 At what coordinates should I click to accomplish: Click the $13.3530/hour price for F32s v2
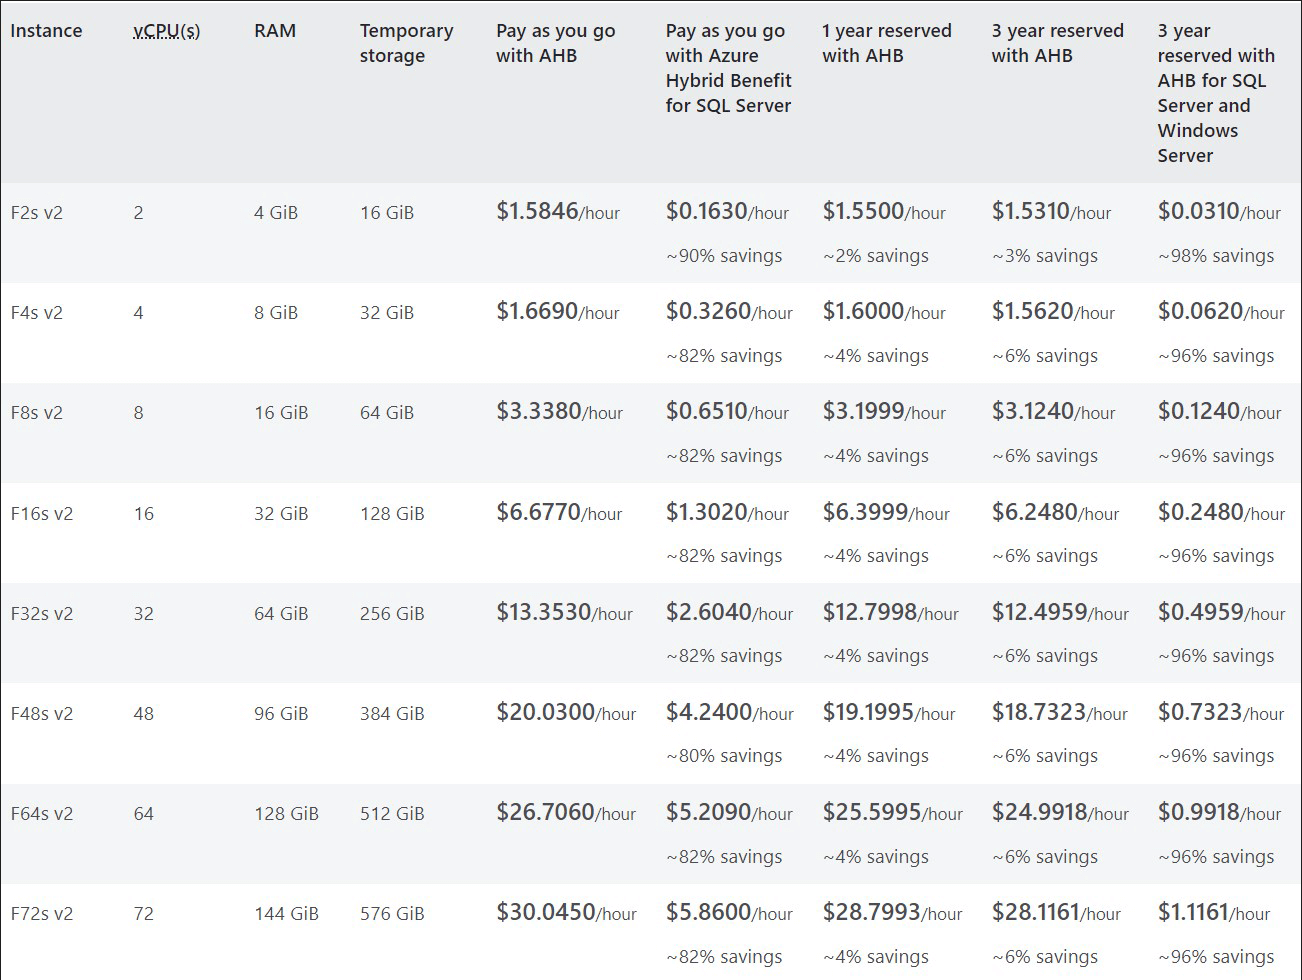click(x=564, y=613)
